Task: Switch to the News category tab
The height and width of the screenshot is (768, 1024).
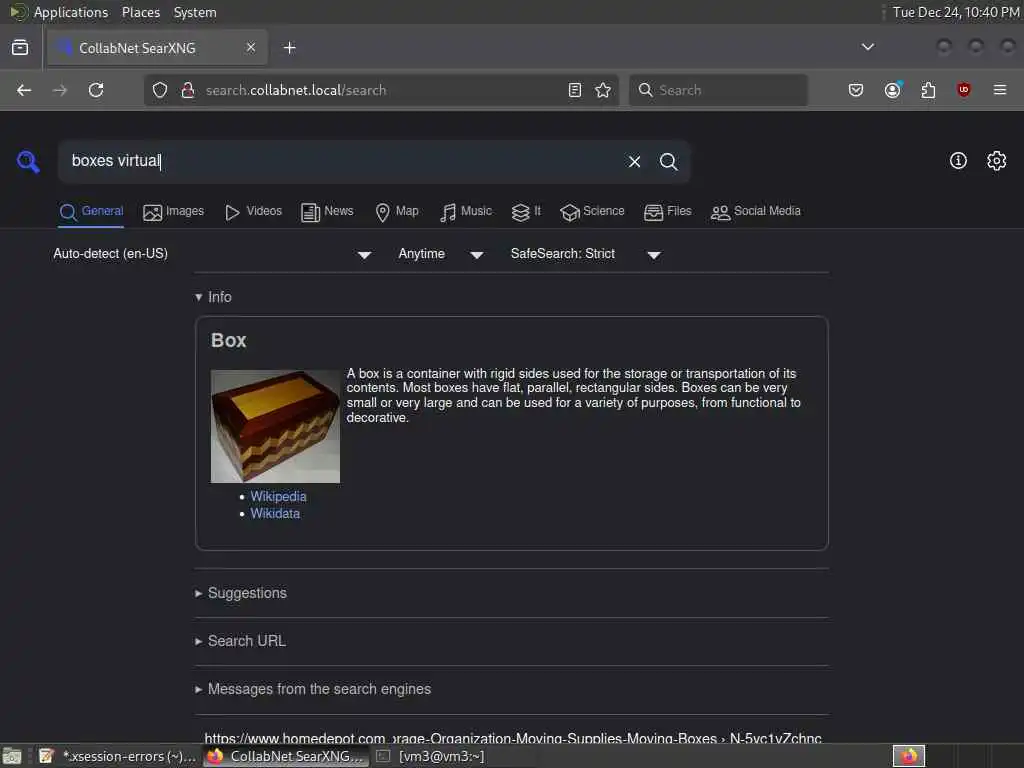Action: (327, 212)
